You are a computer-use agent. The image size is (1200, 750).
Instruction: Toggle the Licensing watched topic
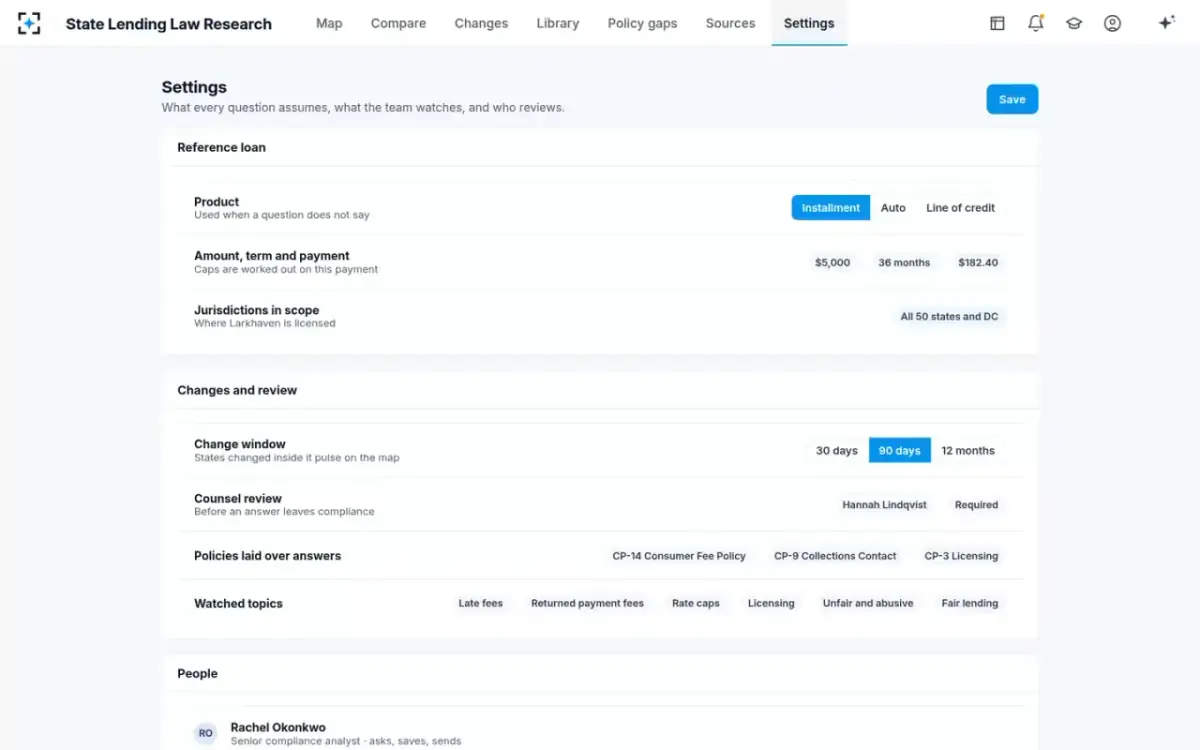771,603
